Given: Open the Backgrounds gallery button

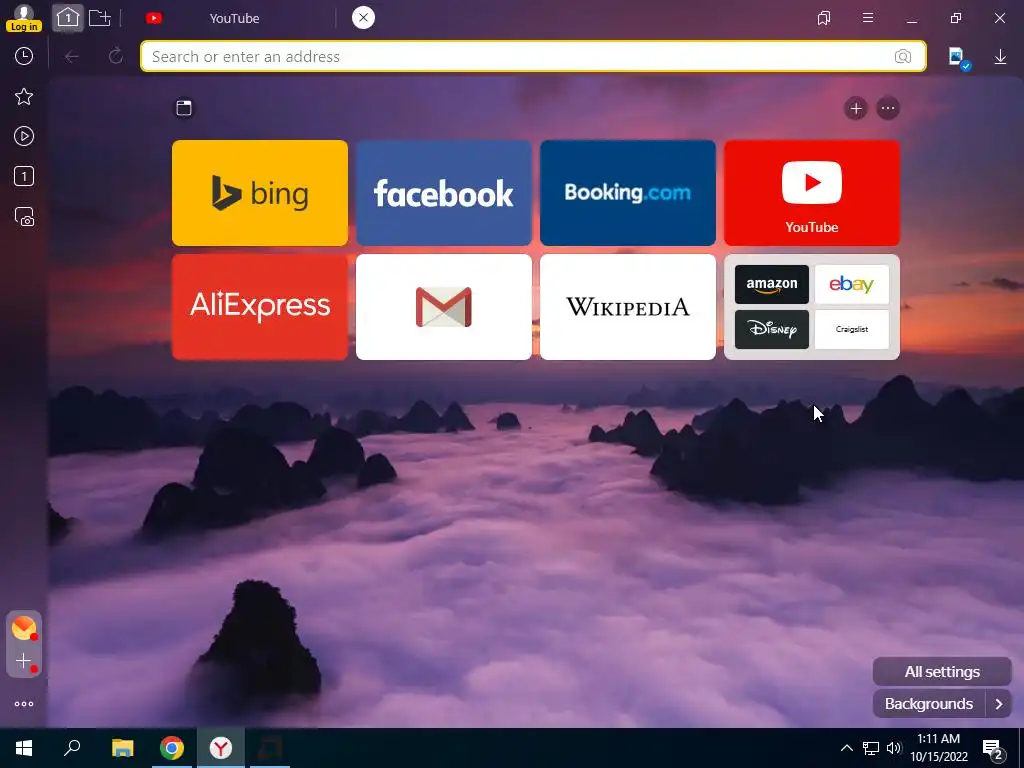Looking at the screenshot, I should [x=929, y=704].
